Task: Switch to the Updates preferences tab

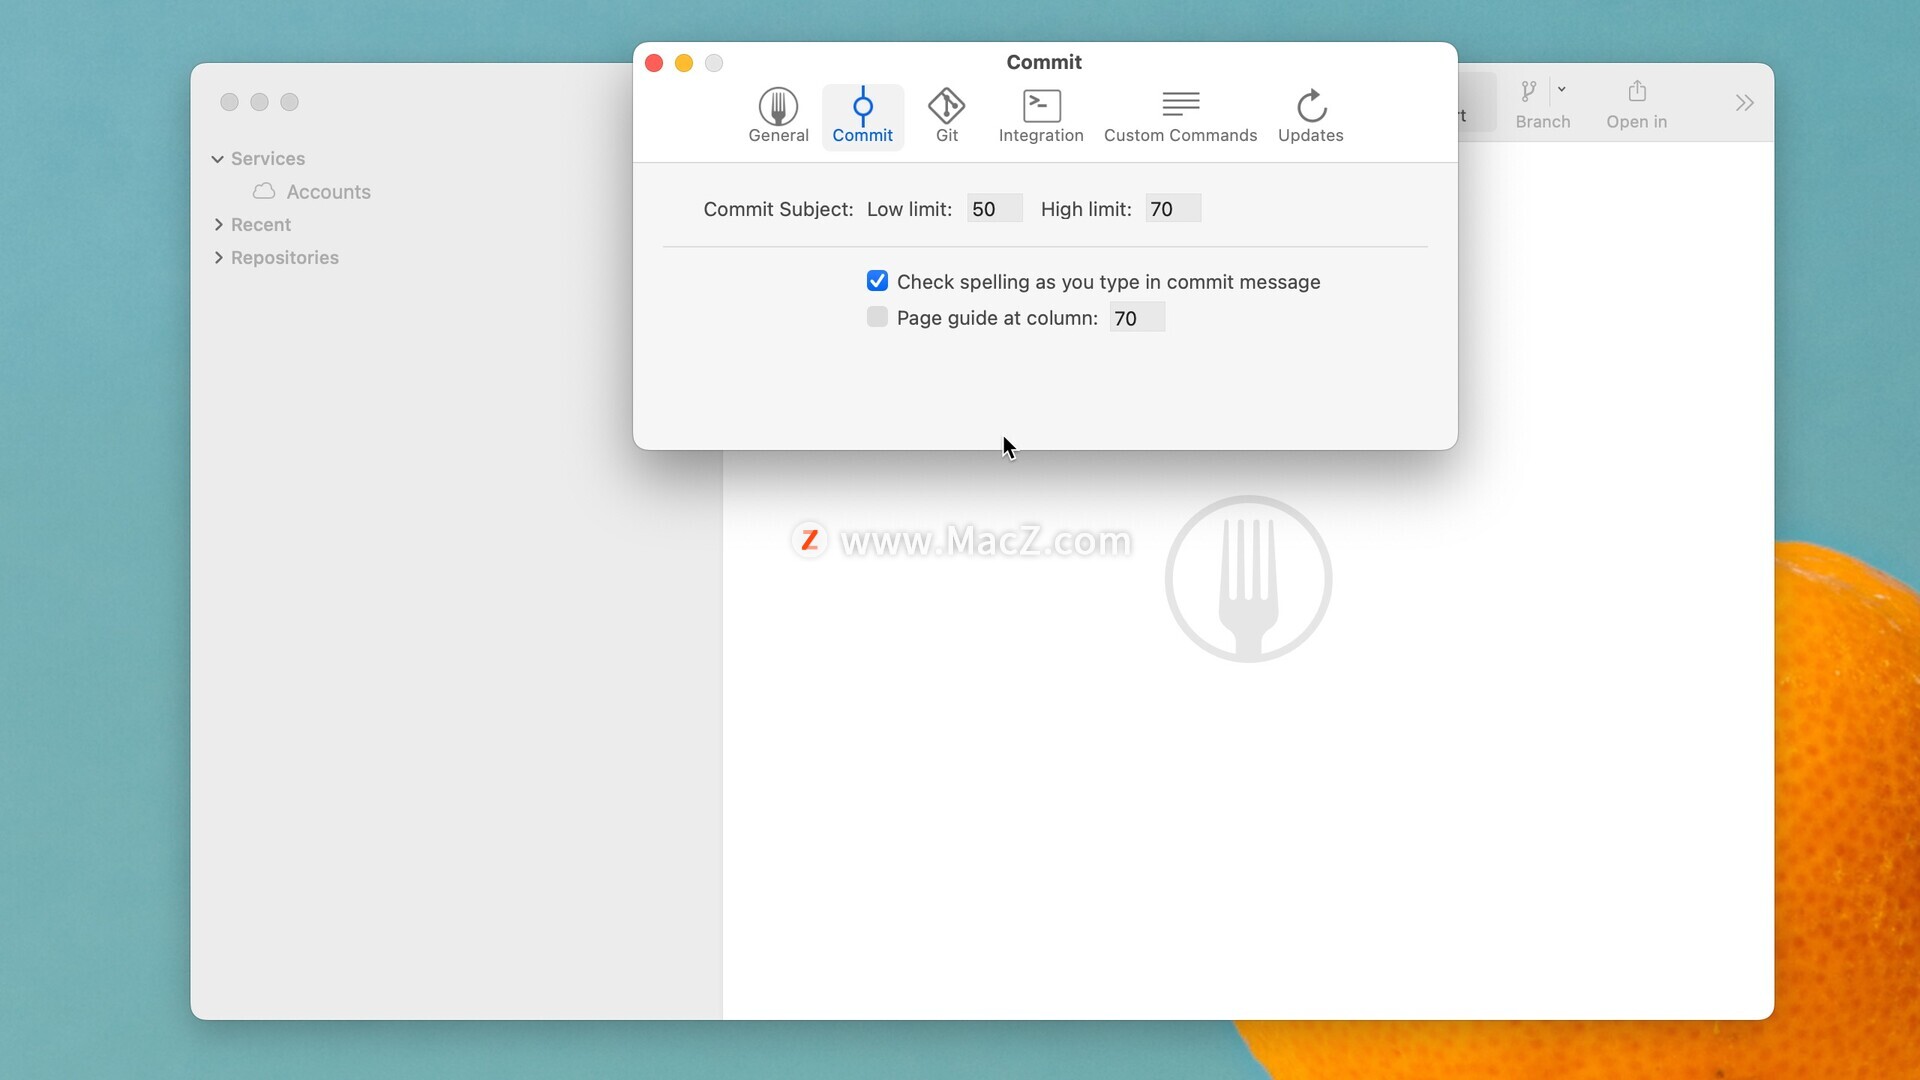Action: [x=1310, y=116]
